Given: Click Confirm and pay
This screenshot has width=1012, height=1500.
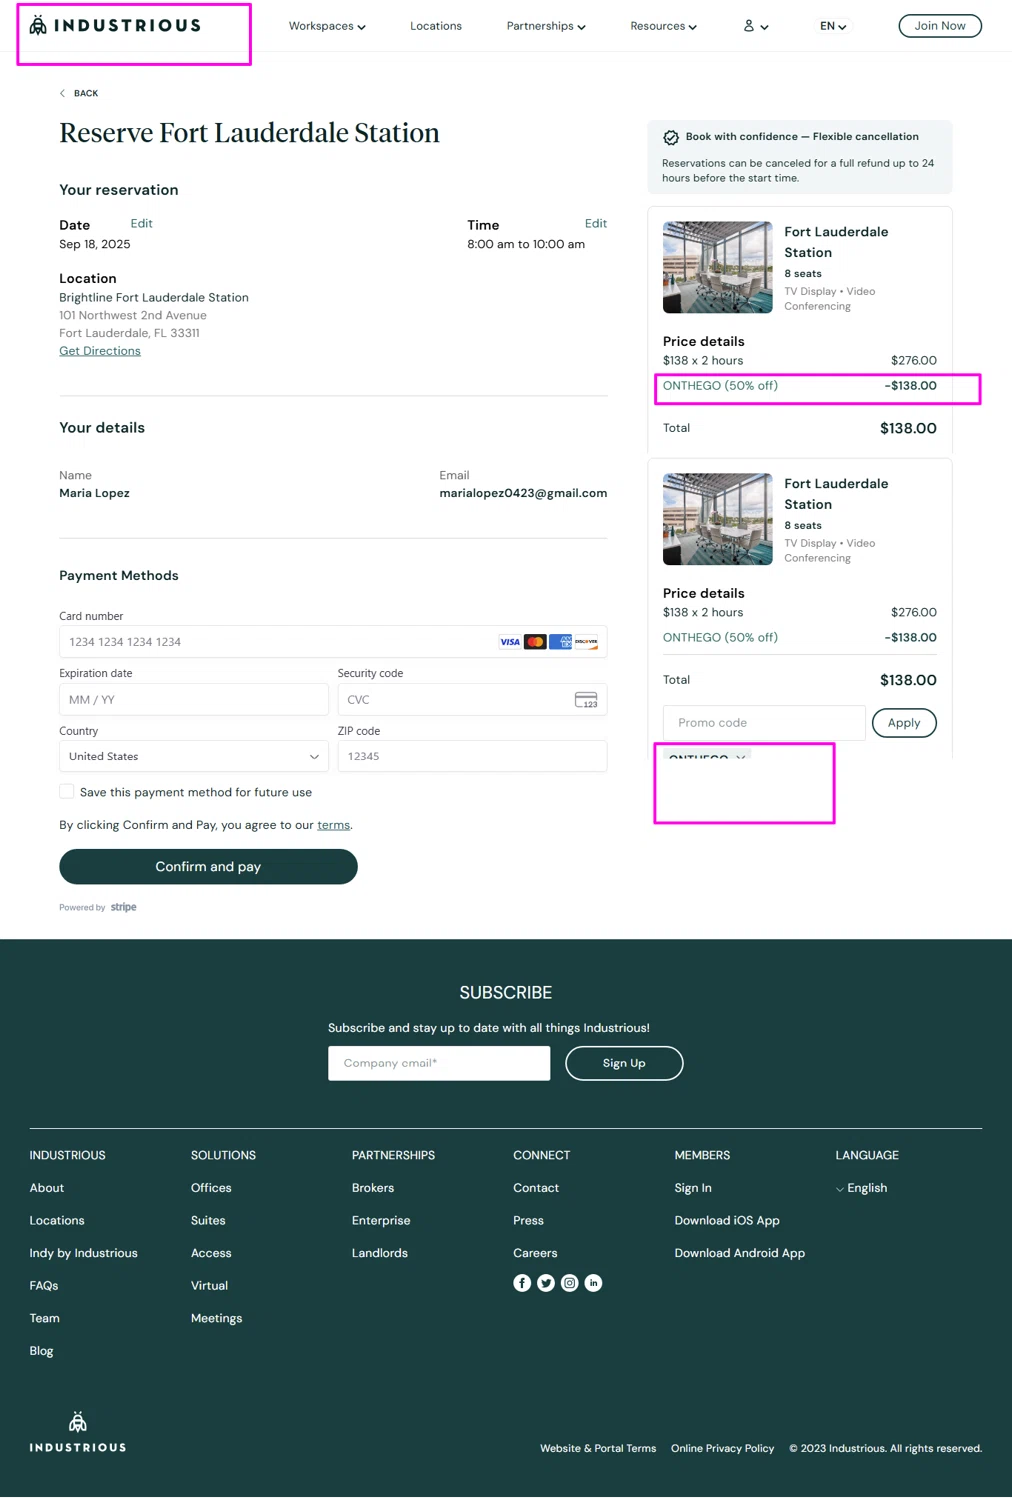Looking at the screenshot, I should 208,867.
